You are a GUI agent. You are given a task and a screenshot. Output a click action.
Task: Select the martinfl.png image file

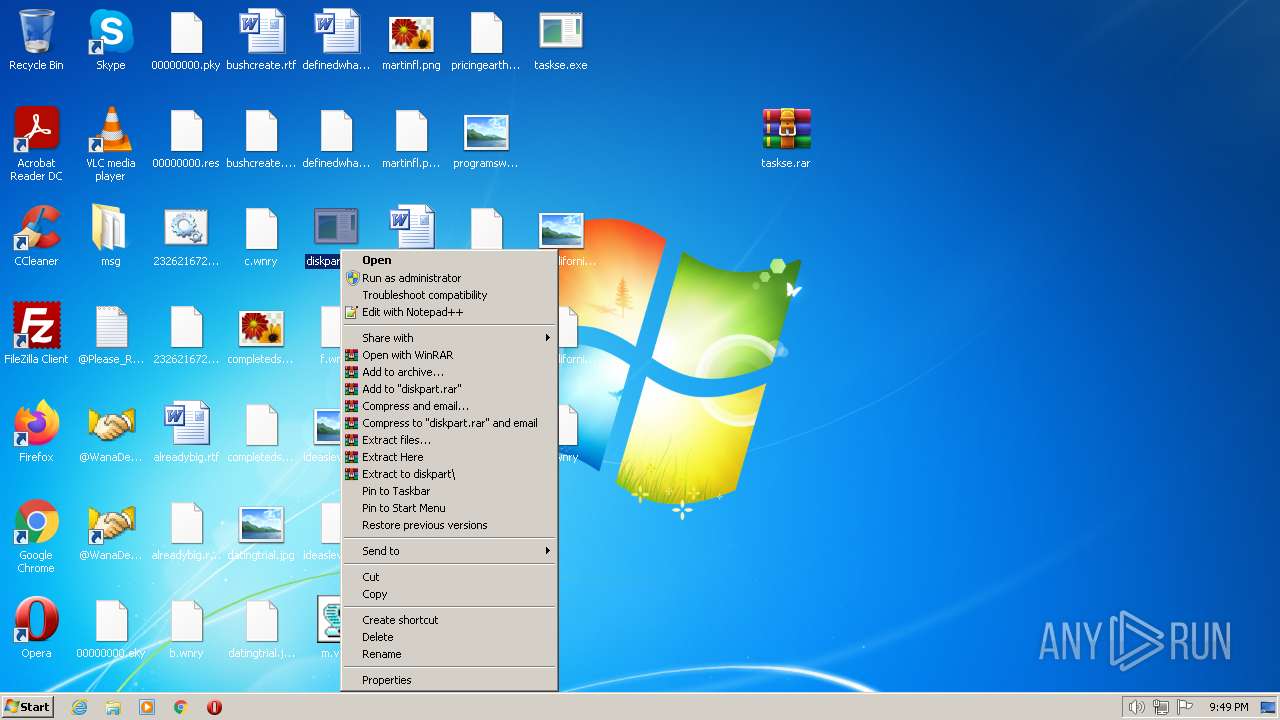point(411,40)
